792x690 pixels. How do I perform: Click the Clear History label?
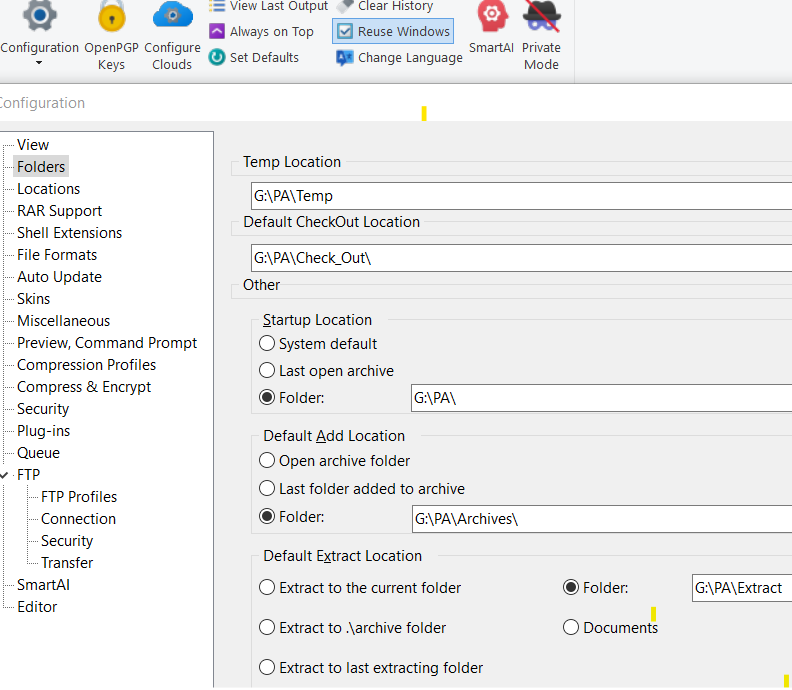(x=395, y=6)
